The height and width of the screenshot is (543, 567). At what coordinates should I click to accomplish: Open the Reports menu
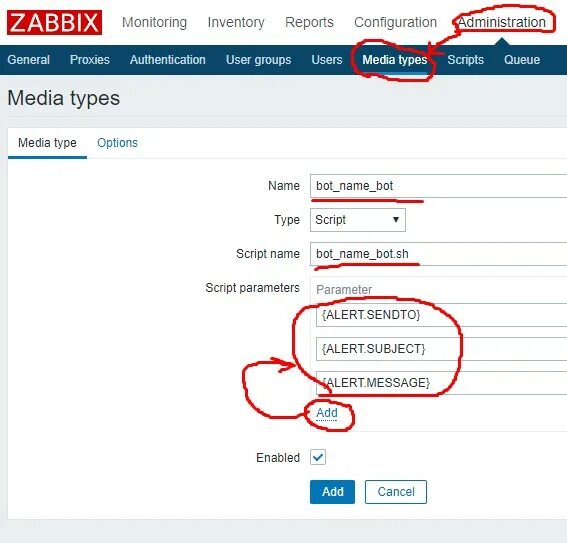pyautogui.click(x=309, y=22)
